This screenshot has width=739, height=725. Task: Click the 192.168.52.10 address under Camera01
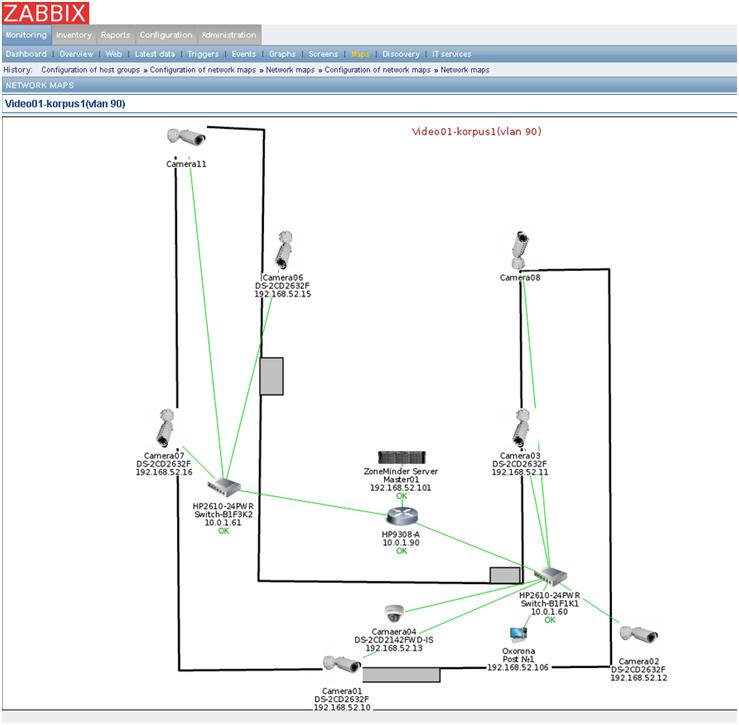click(x=342, y=708)
